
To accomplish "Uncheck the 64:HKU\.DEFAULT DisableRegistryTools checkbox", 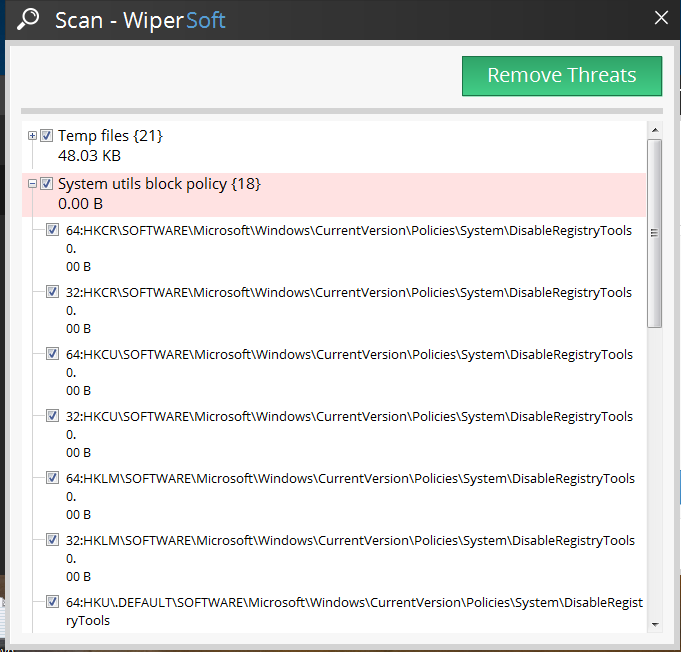I will coord(53,602).
